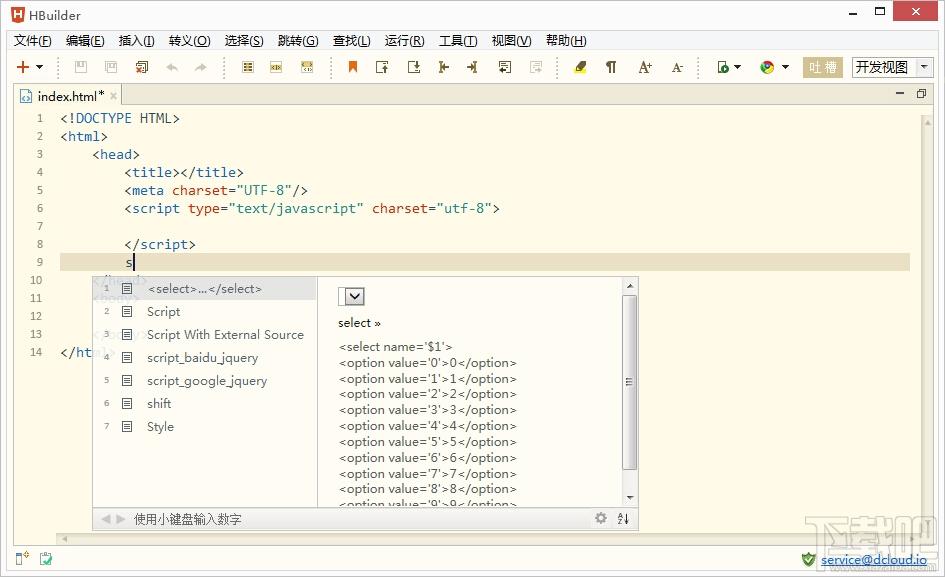Click the 吐槽 feedback button
This screenshot has width=945, height=577.
823,67
